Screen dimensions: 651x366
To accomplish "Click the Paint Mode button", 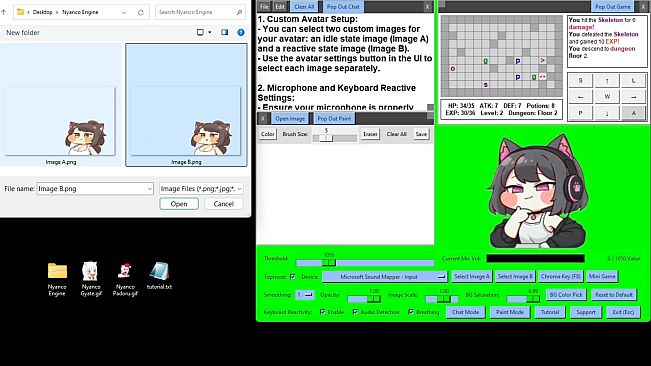I will [x=510, y=312].
